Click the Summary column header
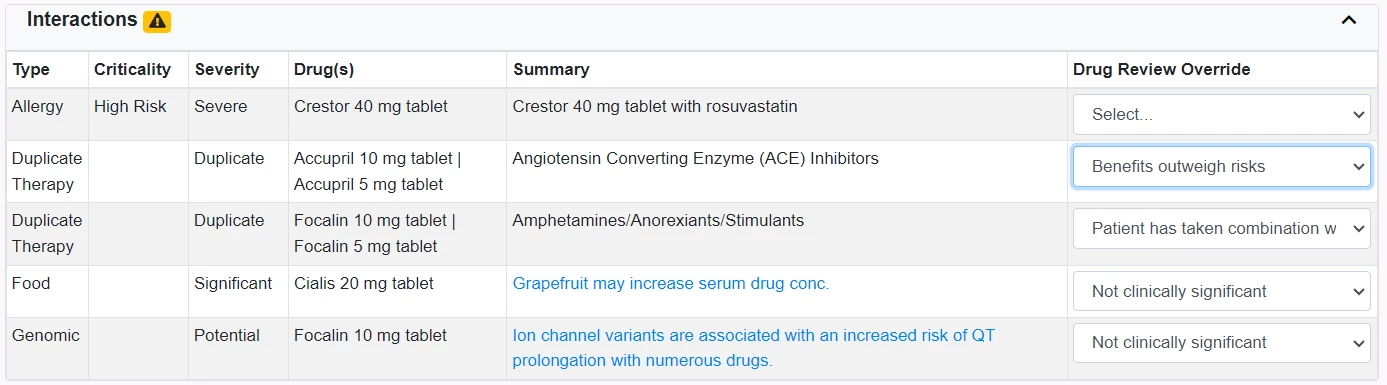The height and width of the screenshot is (385, 1387). pyautogui.click(x=551, y=69)
